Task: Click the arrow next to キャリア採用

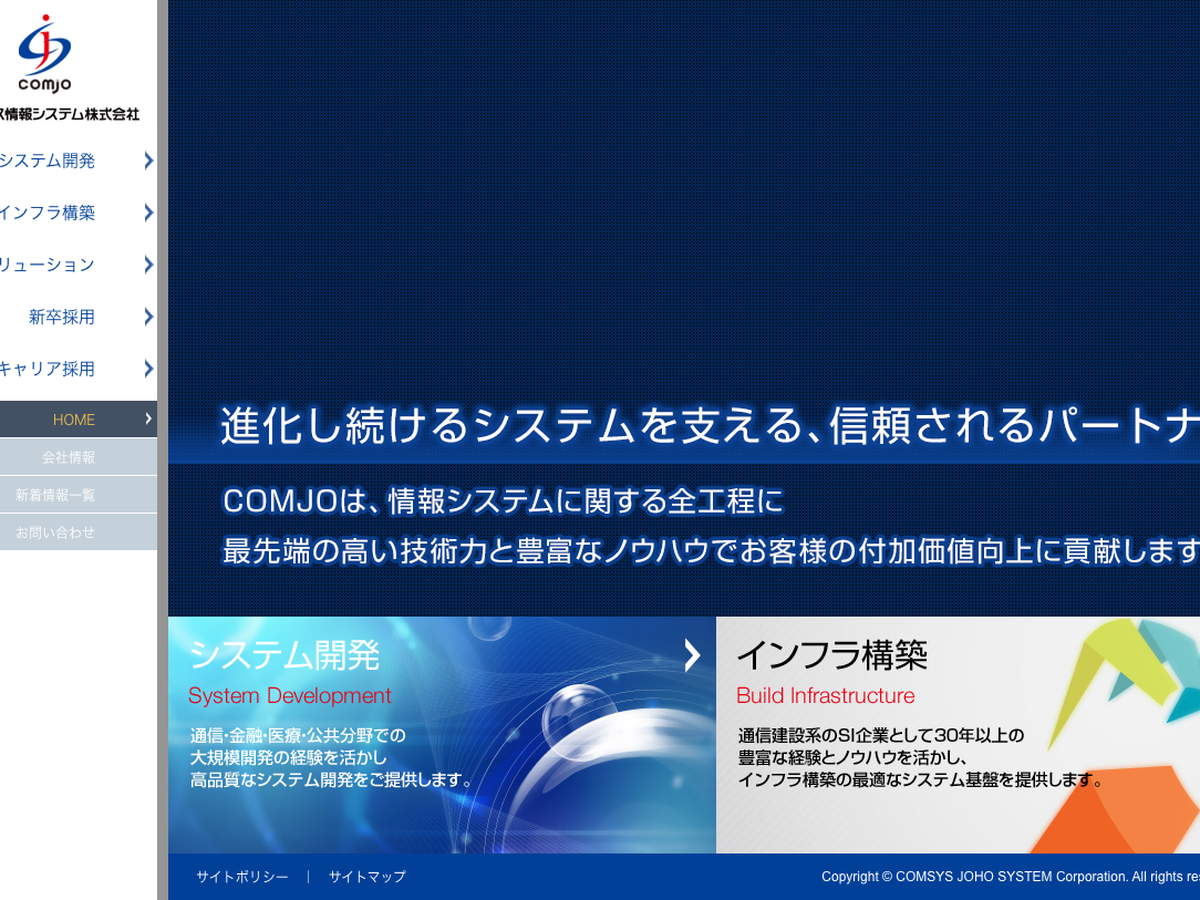Action: [x=148, y=368]
